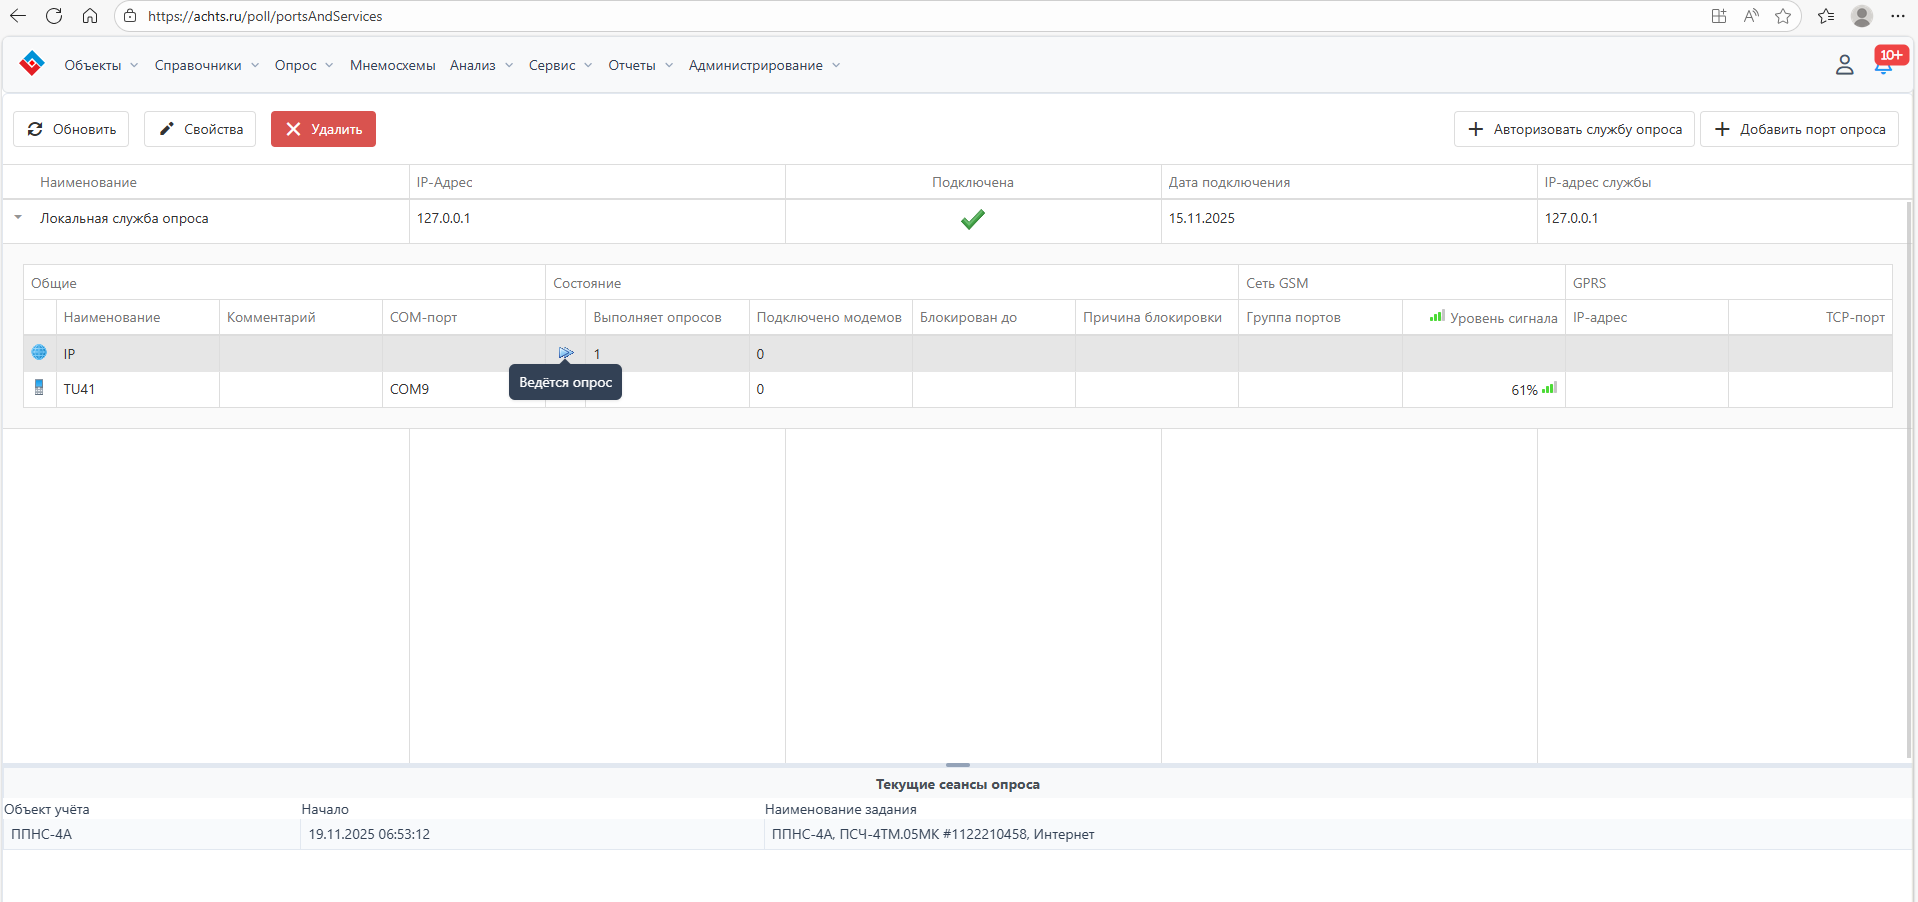The image size is (1918, 902).
Task: Open the Мнемосхемы menu item
Action: 392,65
